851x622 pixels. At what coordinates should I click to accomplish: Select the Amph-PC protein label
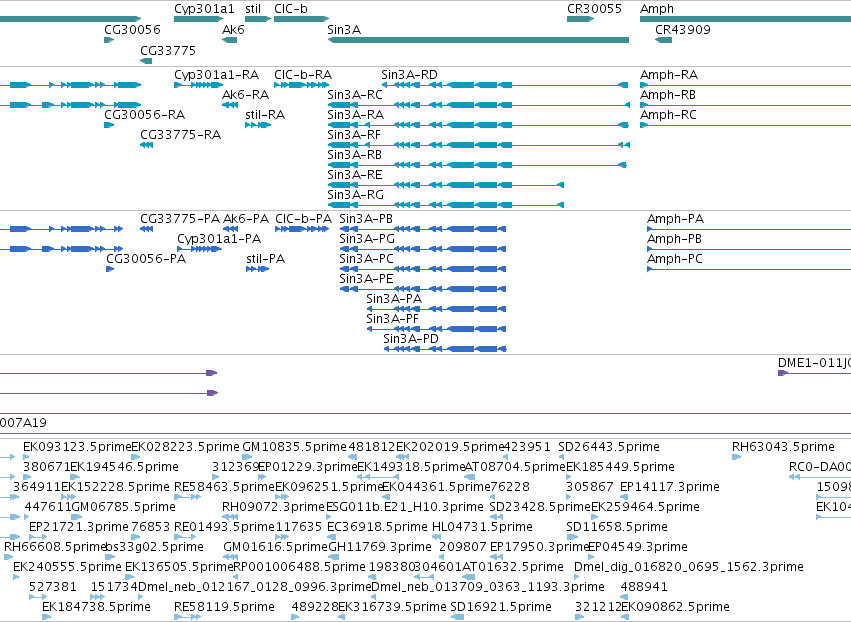tap(675, 259)
